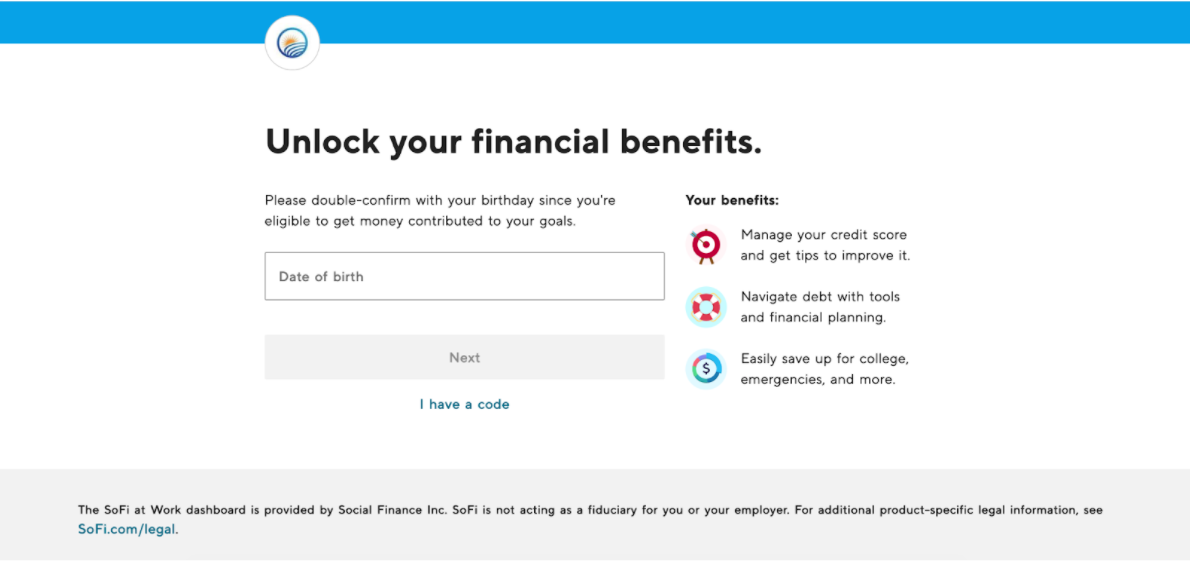Click the lifebuoy debt navigation icon
Screen dimensions: 1190x573
point(706,307)
